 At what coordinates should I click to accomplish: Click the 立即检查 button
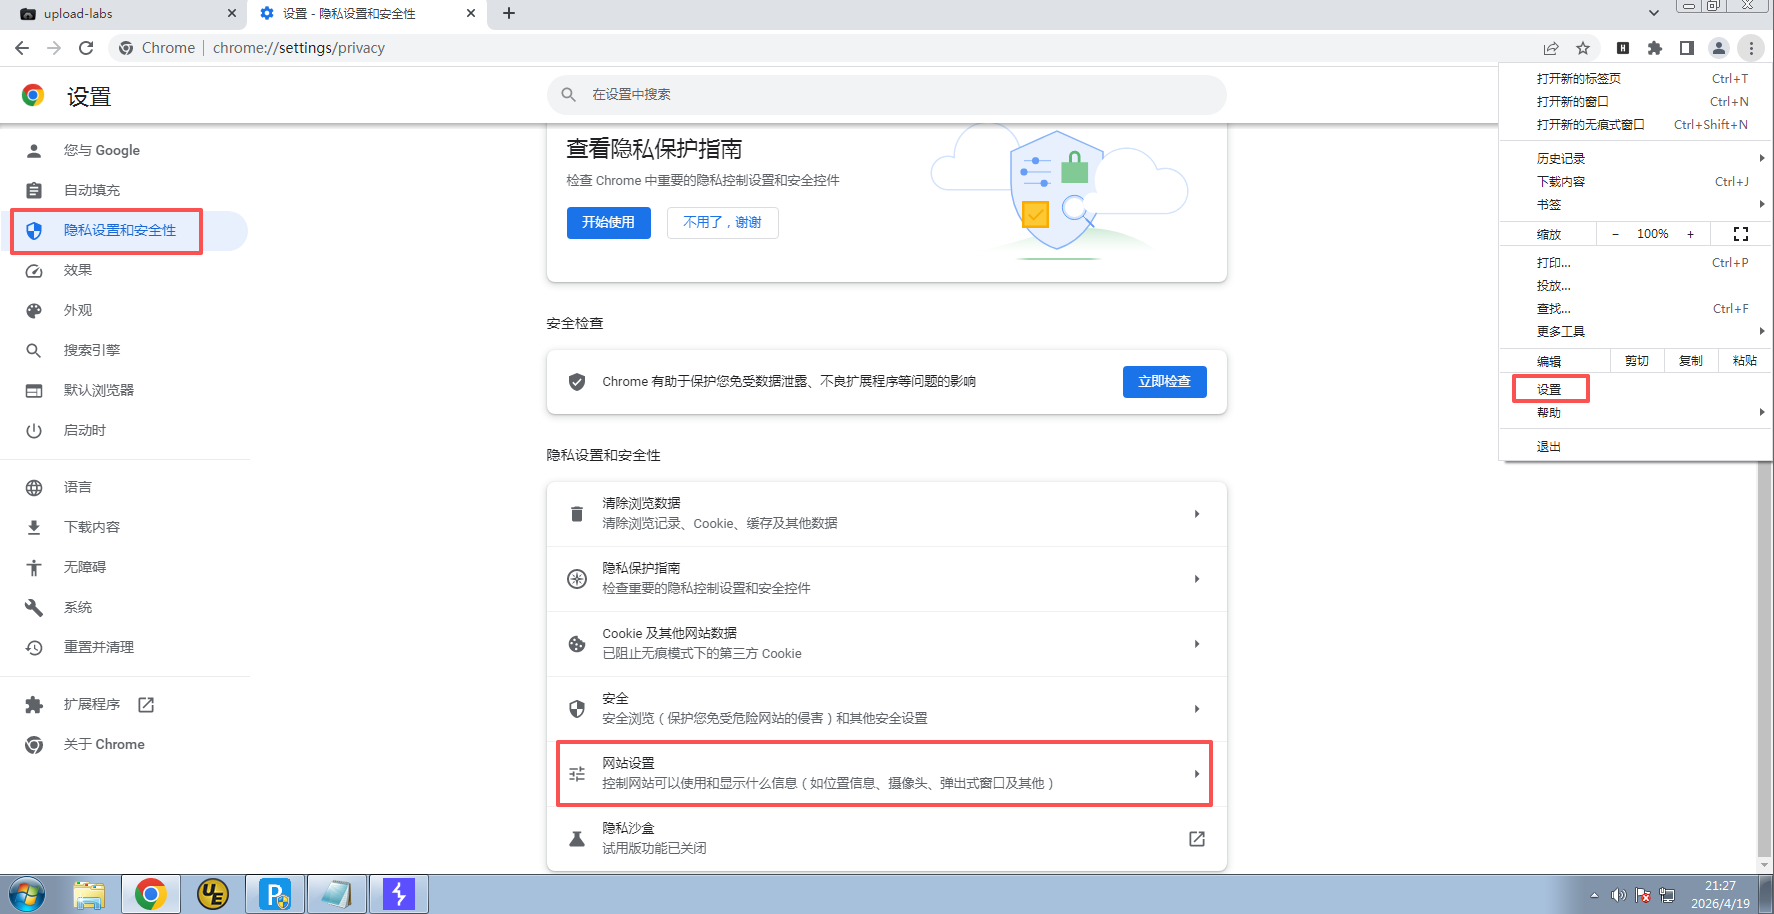point(1164,381)
